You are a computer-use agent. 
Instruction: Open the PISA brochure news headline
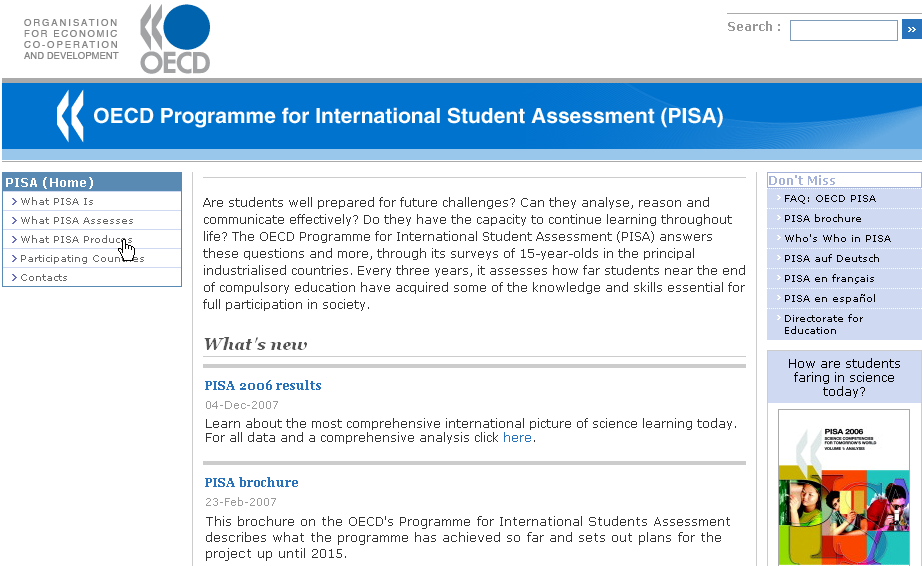click(x=251, y=483)
